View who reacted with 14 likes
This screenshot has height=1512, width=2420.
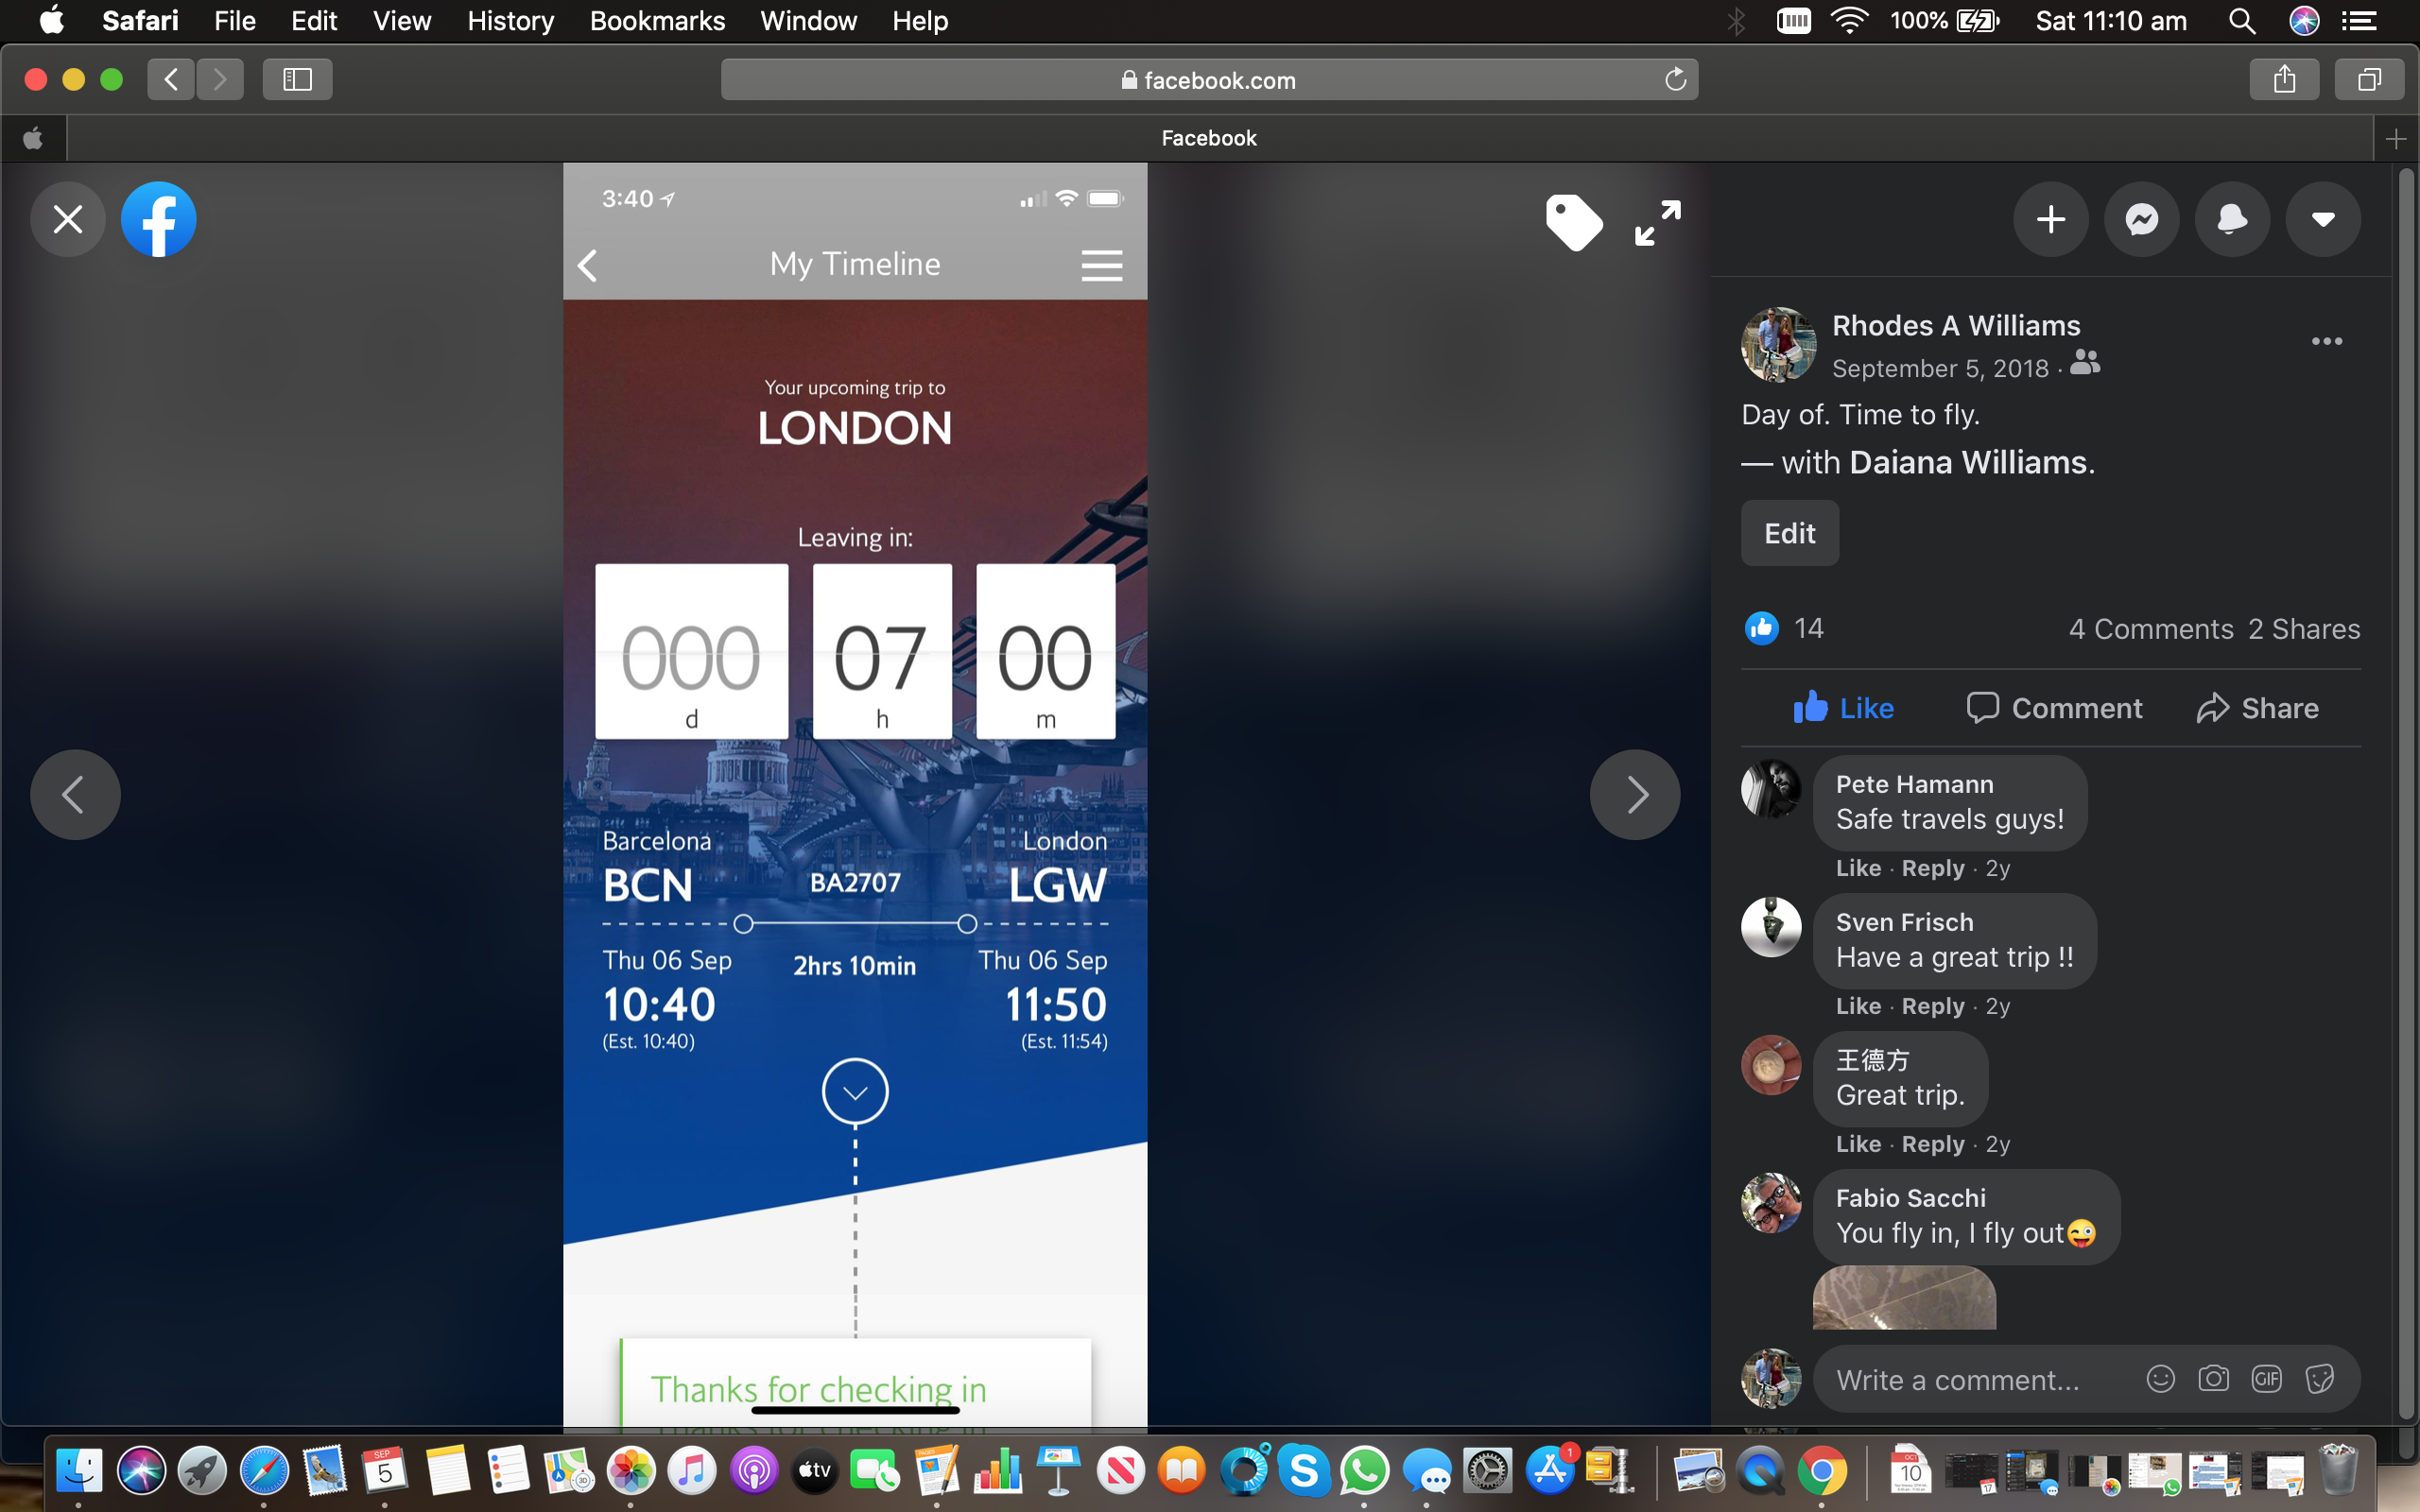coord(1785,628)
